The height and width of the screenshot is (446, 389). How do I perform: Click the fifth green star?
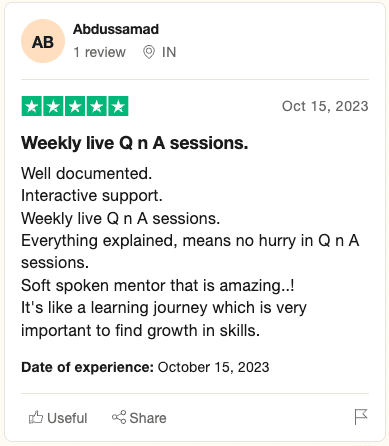coord(118,106)
